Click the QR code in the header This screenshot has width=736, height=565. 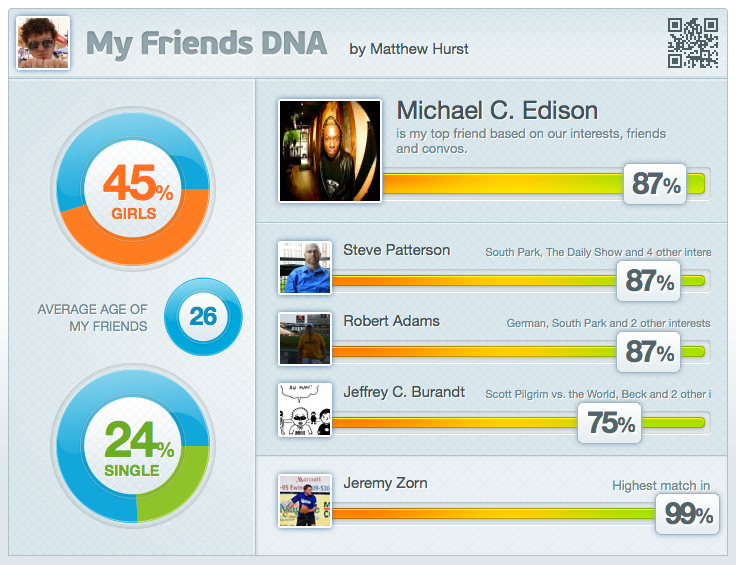click(x=693, y=42)
